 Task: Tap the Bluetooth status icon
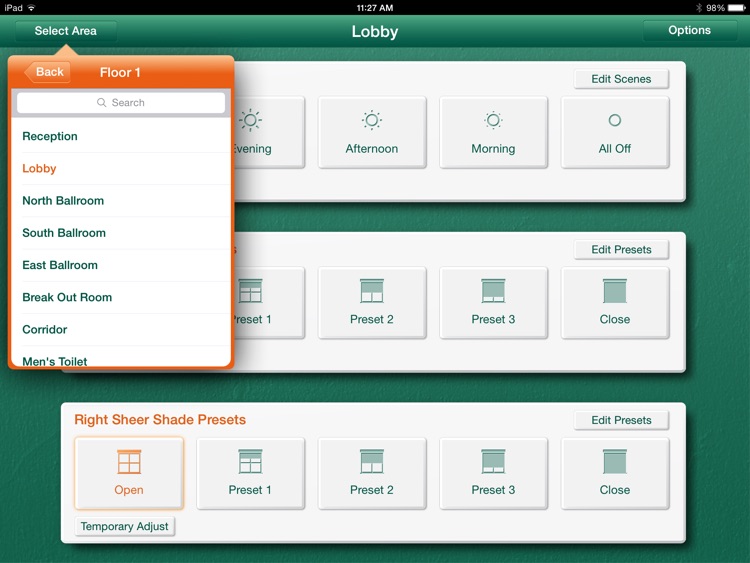tap(698, 8)
